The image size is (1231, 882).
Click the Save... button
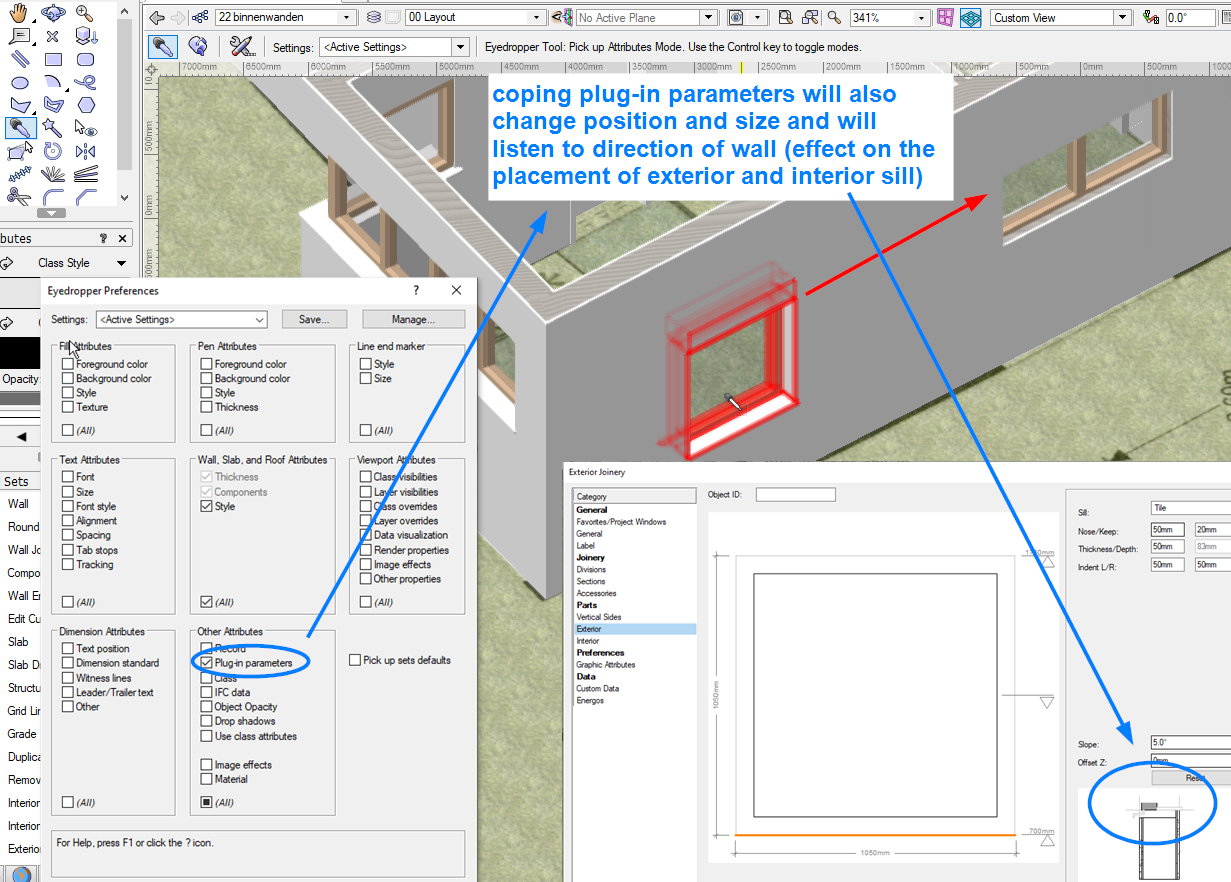(314, 319)
